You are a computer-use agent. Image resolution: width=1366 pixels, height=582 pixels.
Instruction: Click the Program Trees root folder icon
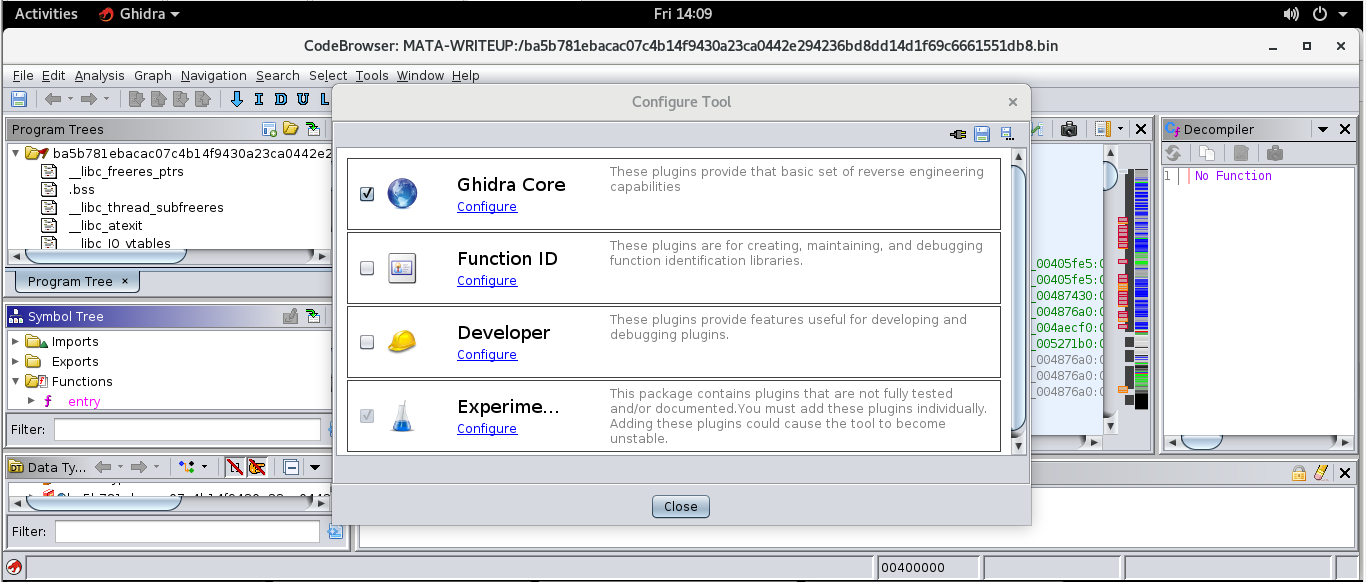(x=38, y=154)
